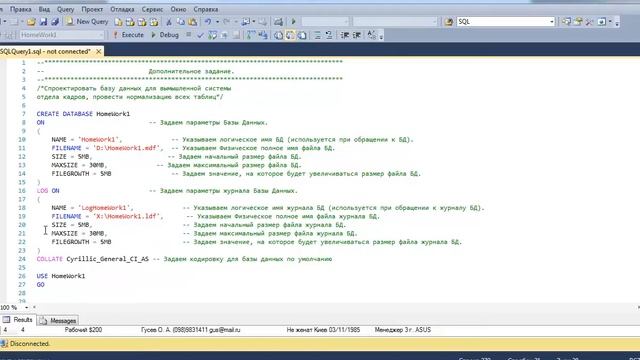Cut the selection with scissors icon
Screen dimensions: 640x360
tap(169, 22)
